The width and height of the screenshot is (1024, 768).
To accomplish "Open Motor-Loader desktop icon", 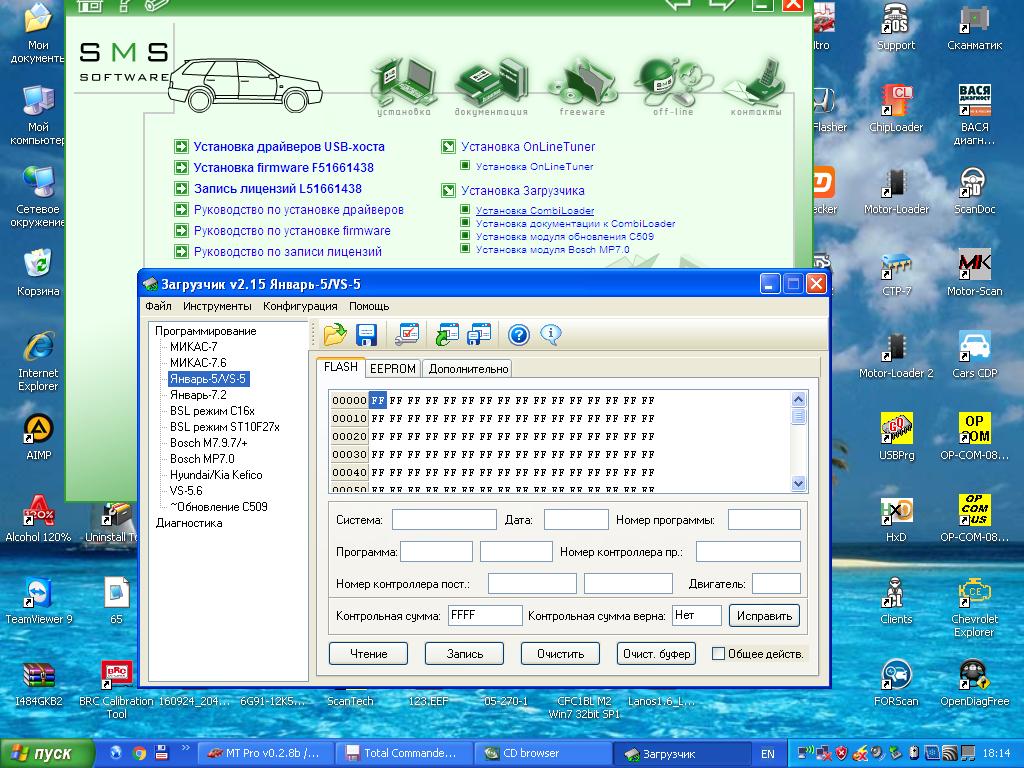I will click(896, 191).
